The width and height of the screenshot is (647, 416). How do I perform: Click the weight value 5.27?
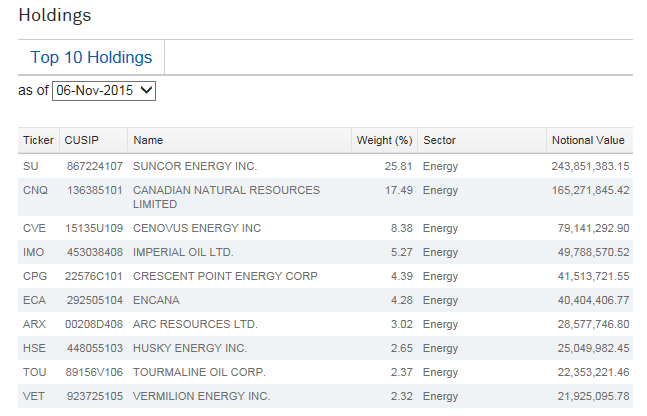[402, 252]
